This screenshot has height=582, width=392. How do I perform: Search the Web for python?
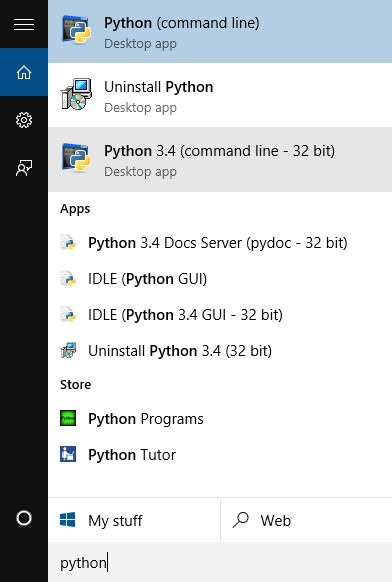point(307,520)
